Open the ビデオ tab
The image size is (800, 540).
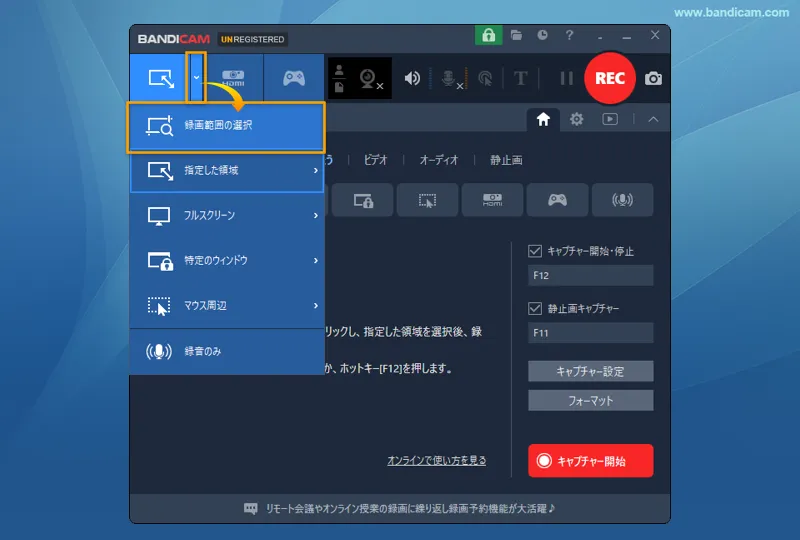point(376,160)
